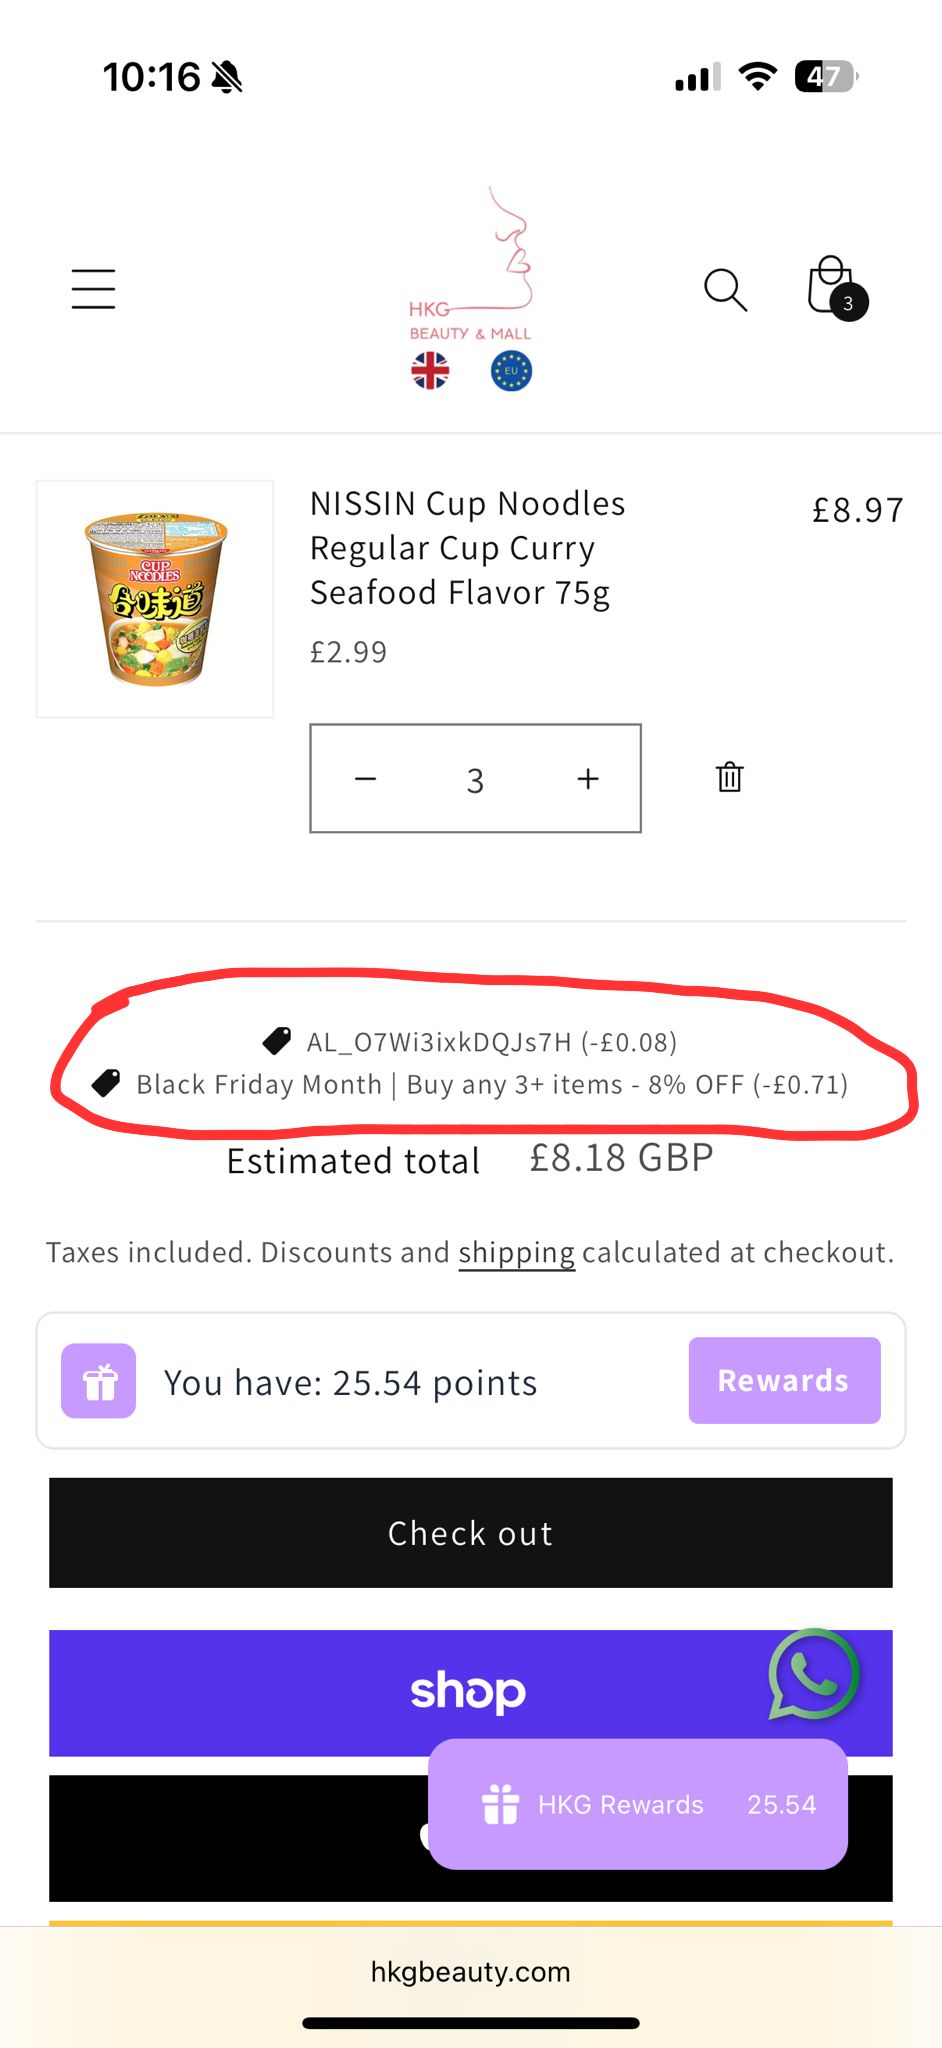Open the Nissin Cup Noodles thumbnail
The image size is (942, 2048).
[155, 599]
